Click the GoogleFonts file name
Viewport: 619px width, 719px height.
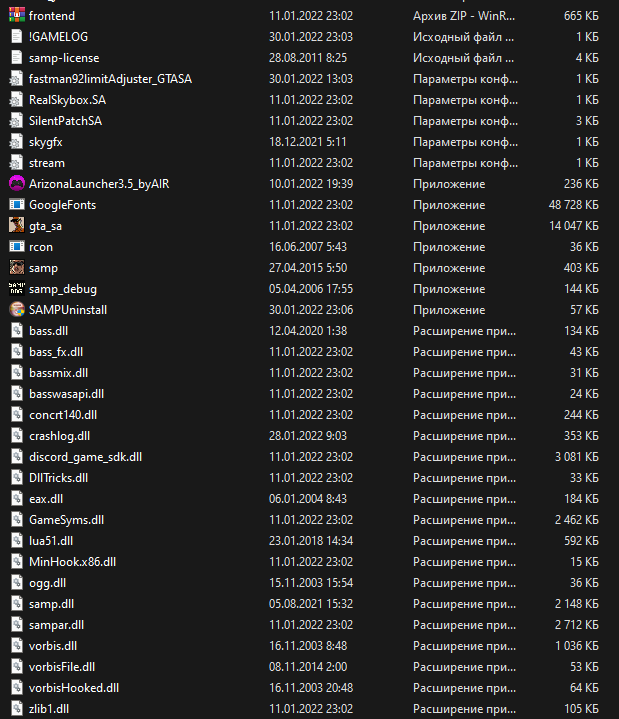coord(62,205)
